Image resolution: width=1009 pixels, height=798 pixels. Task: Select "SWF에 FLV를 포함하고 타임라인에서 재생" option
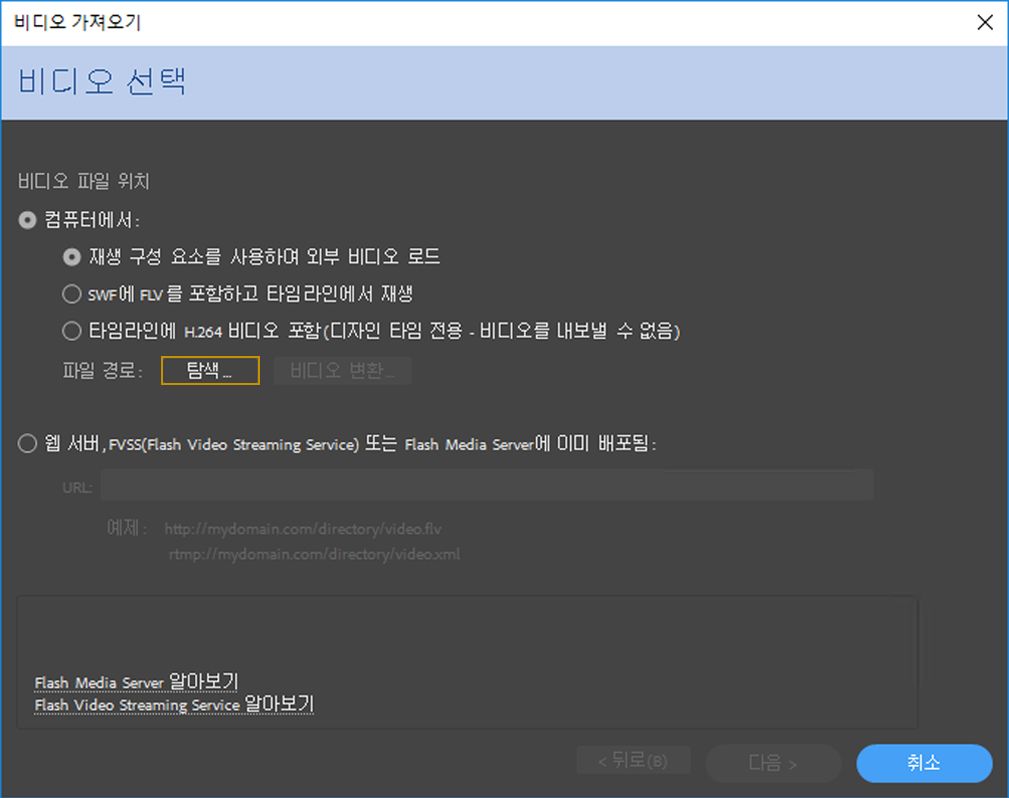point(71,293)
